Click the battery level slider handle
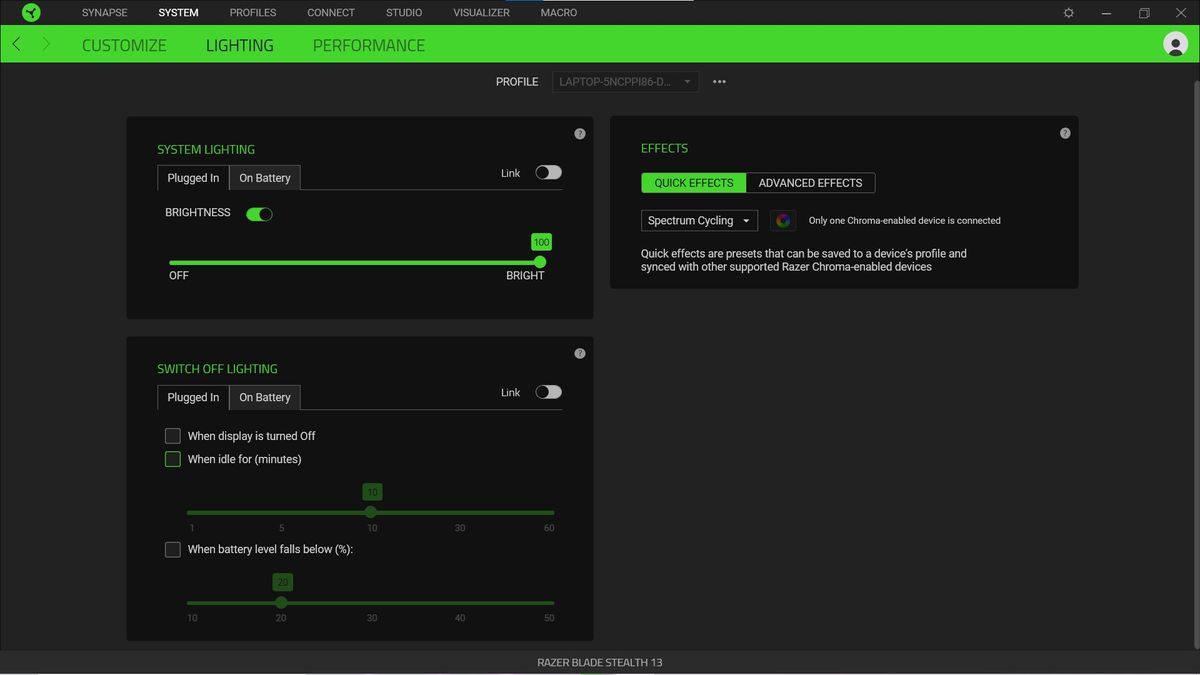 (x=281, y=602)
